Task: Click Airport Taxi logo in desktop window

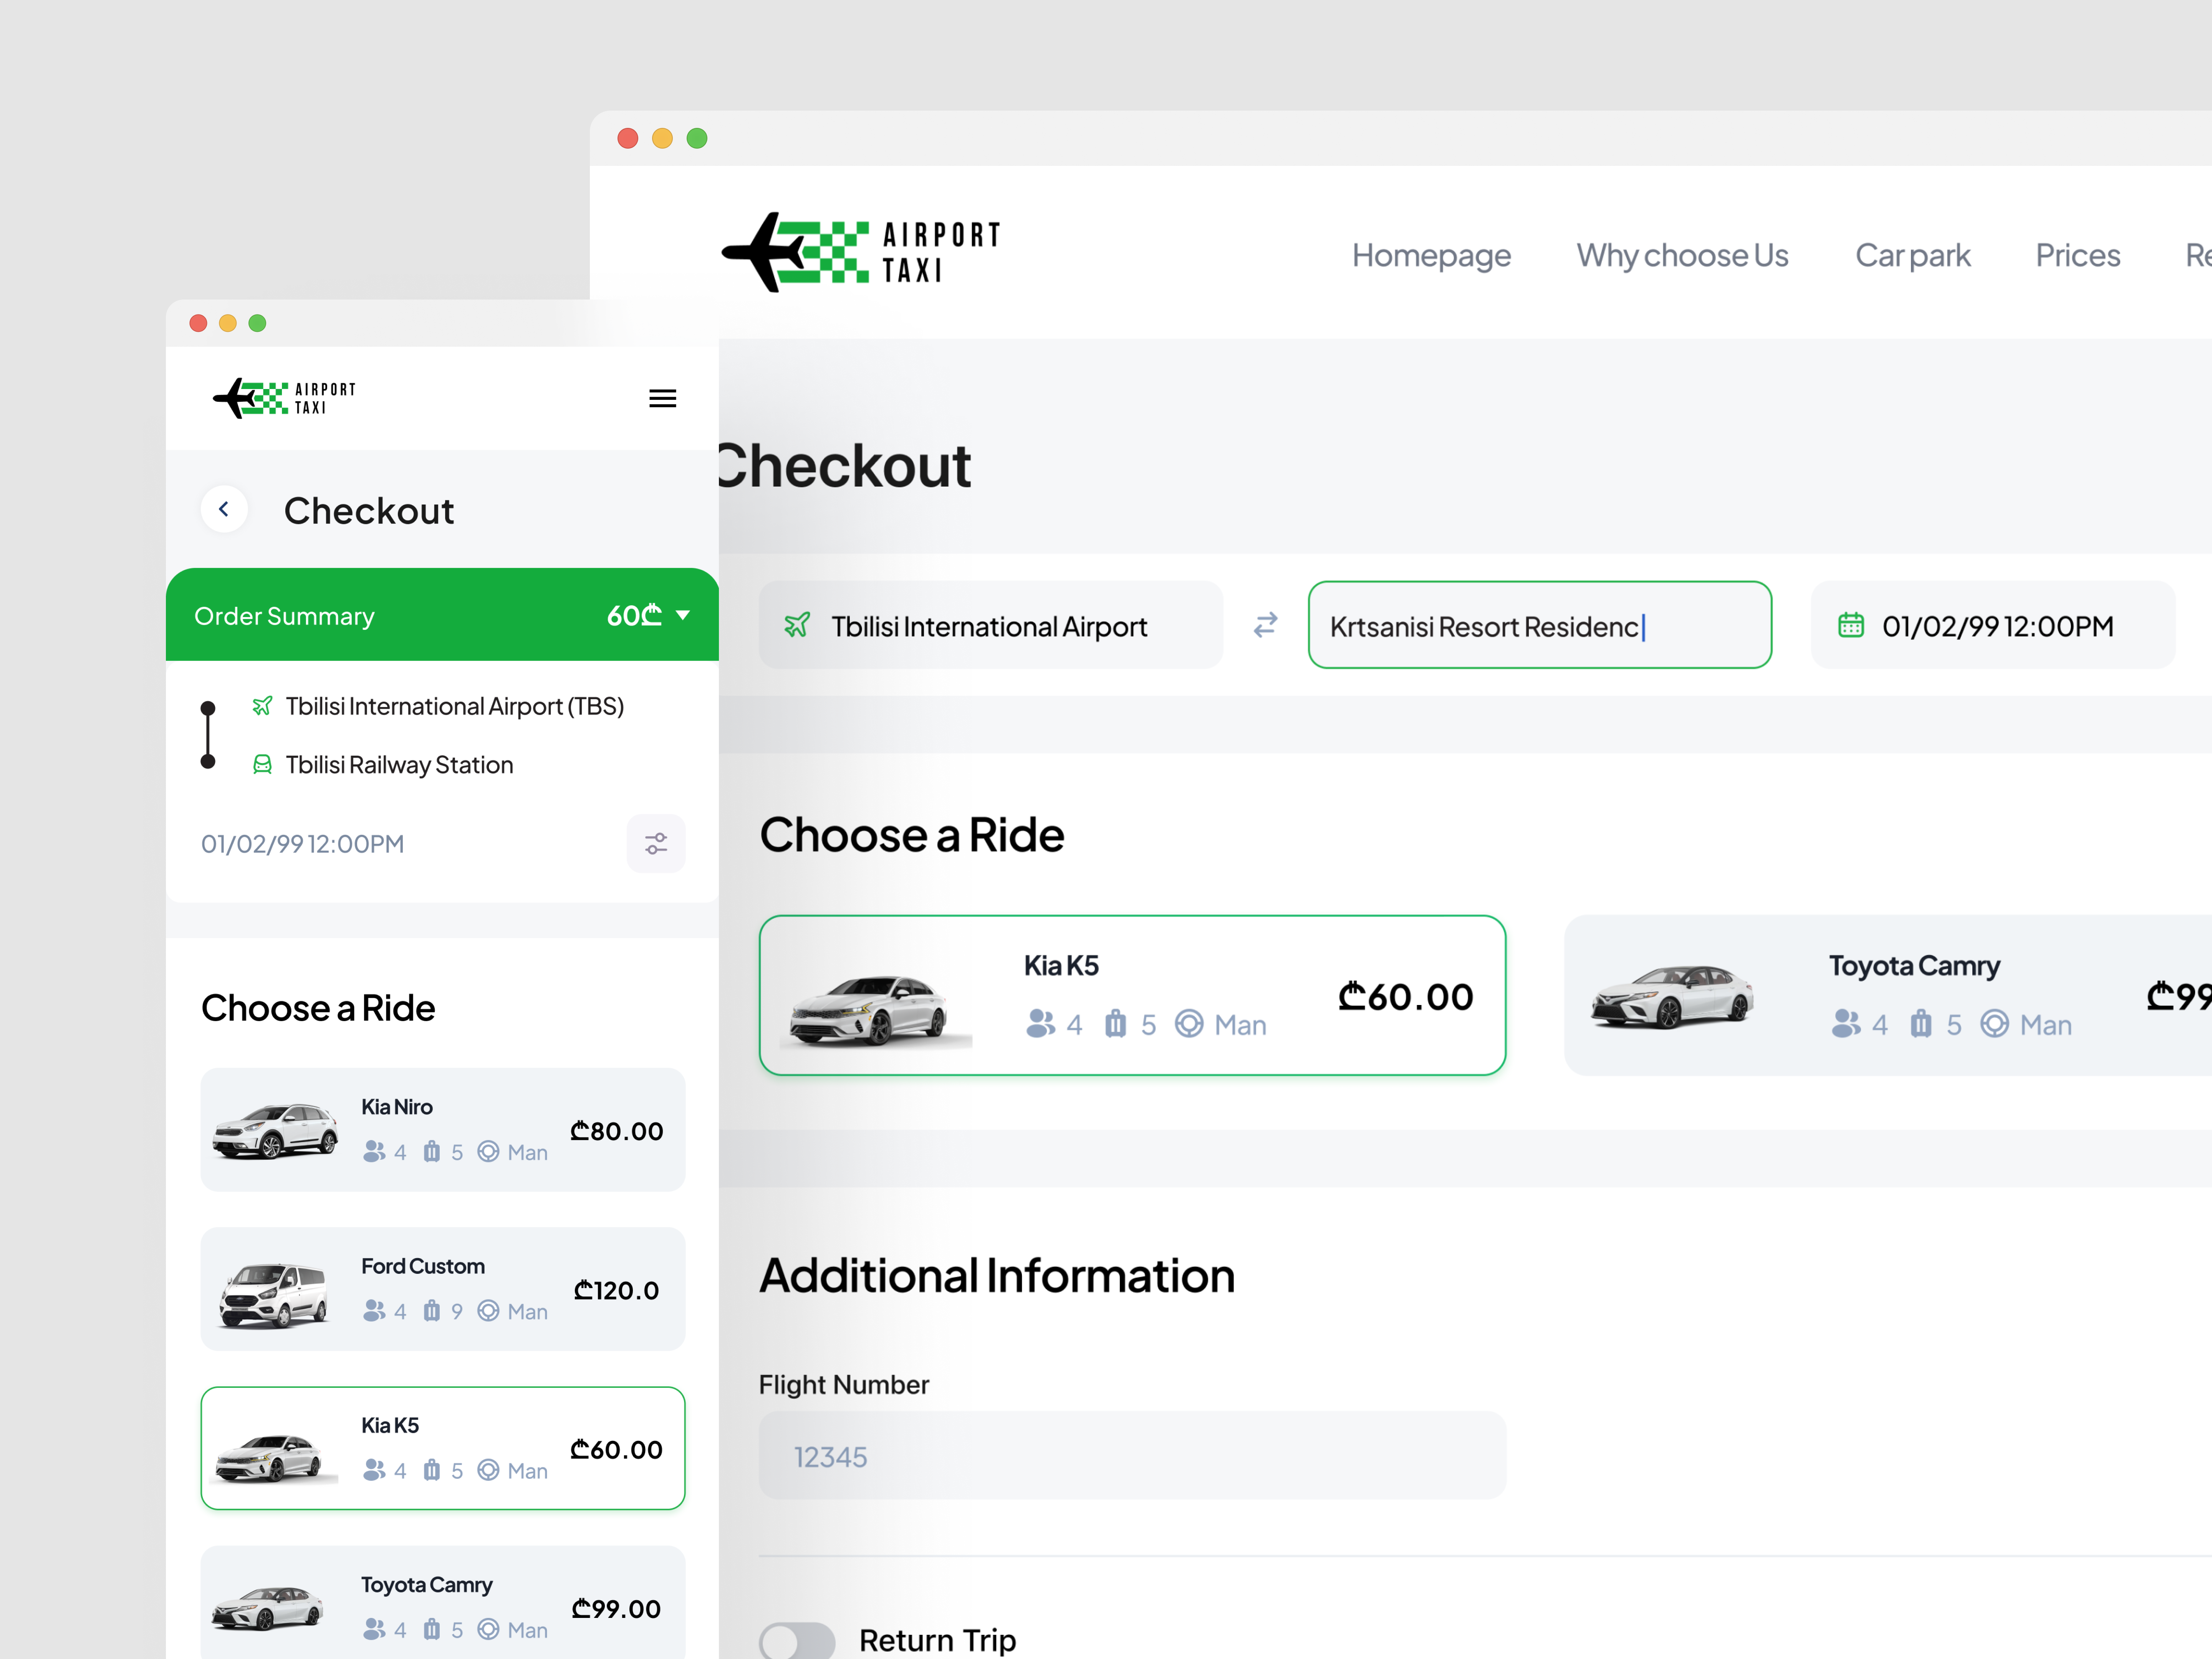Action: point(861,252)
